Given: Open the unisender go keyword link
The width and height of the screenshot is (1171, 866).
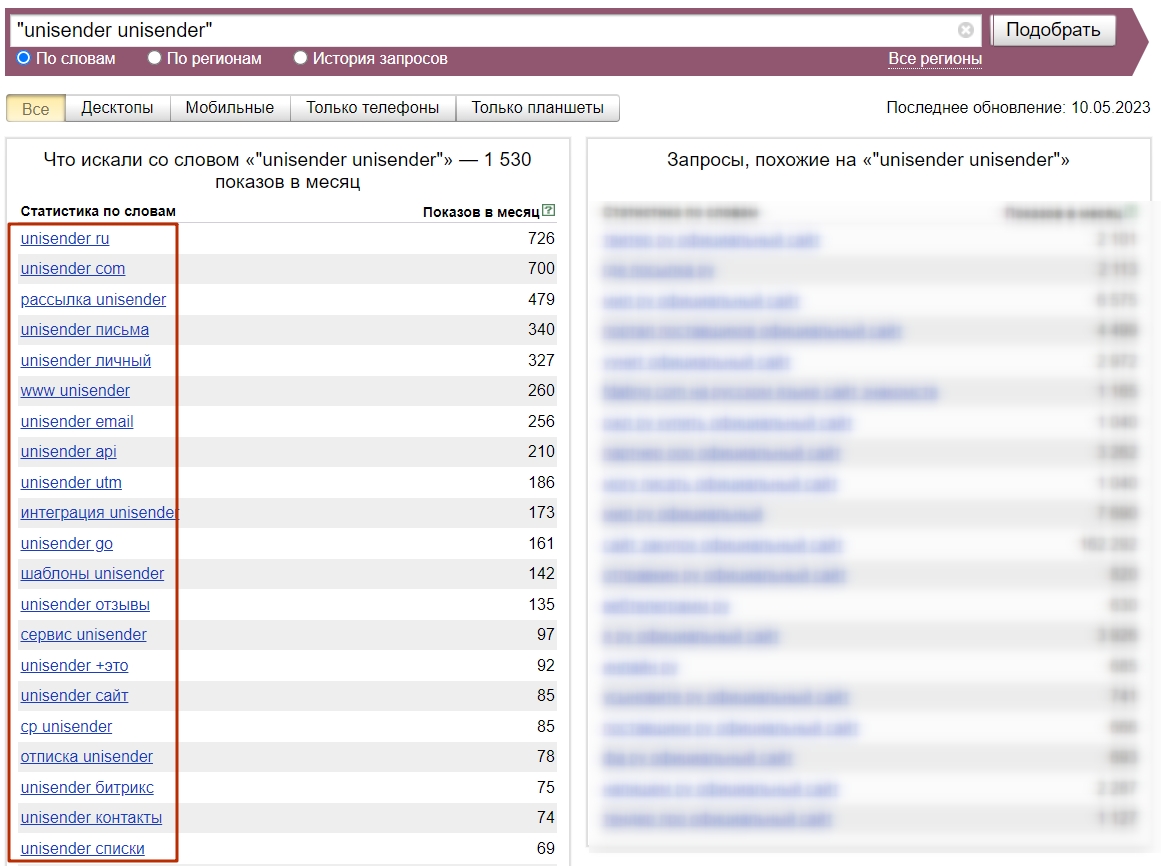Looking at the screenshot, I should click(x=67, y=543).
